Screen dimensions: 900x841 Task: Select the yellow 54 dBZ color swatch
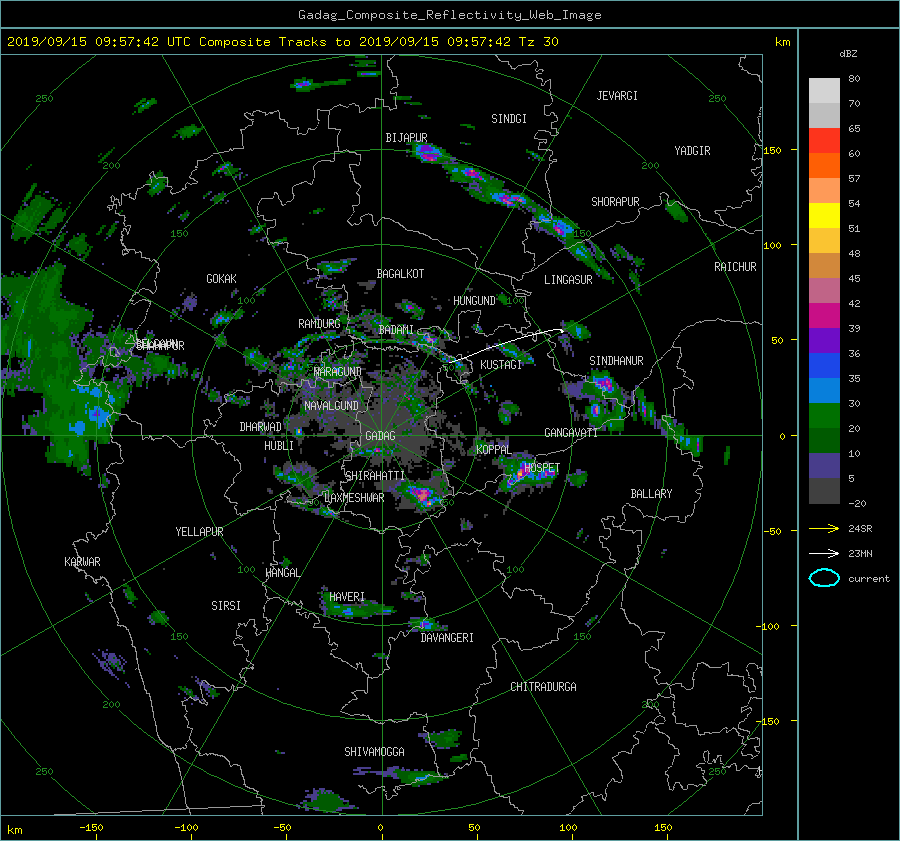tap(824, 216)
